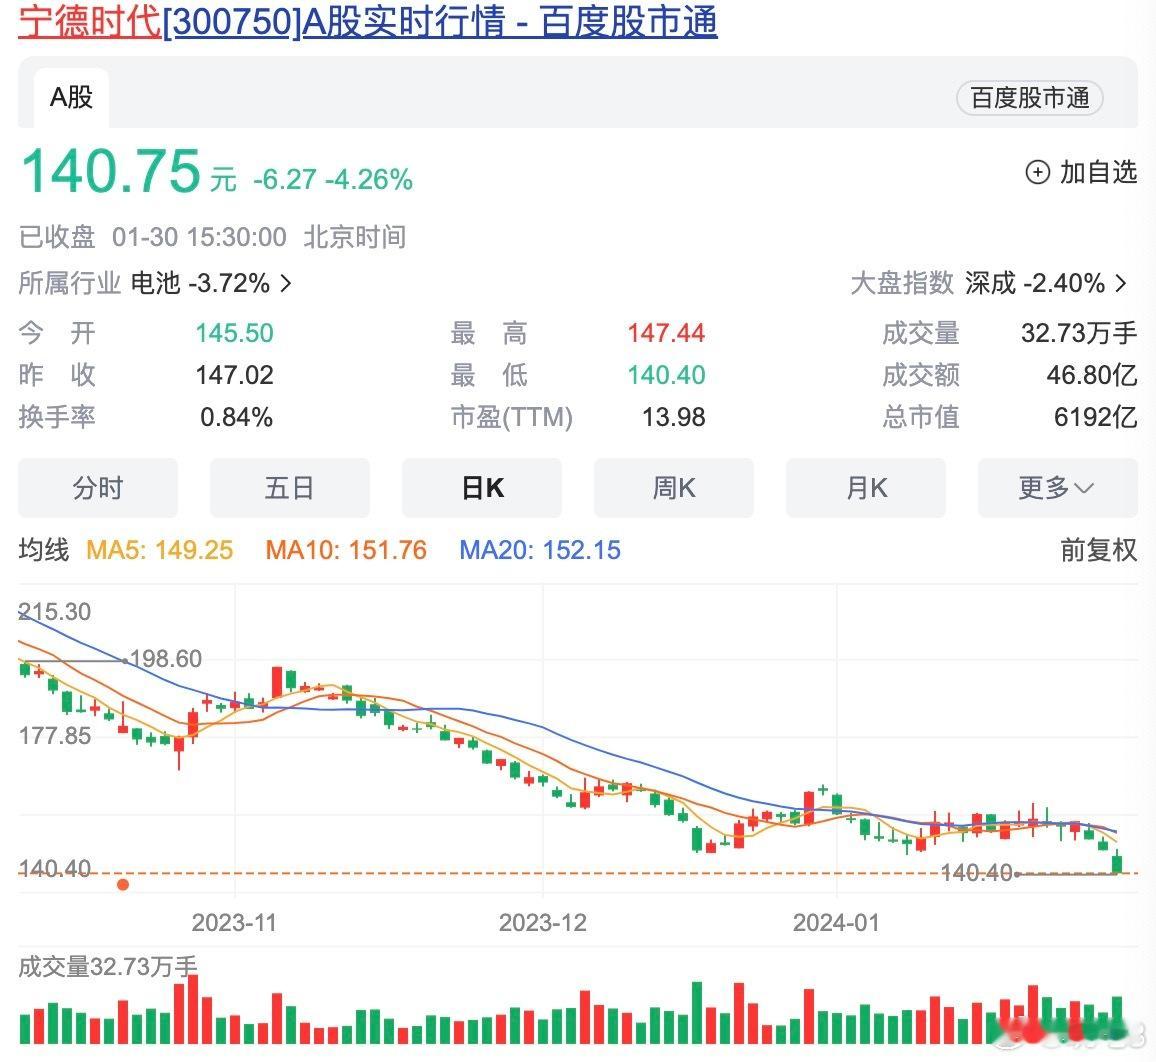1156x1062 pixels.
Task: Click the 昨收 value 147.02
Action: click(x=234, y=375)
